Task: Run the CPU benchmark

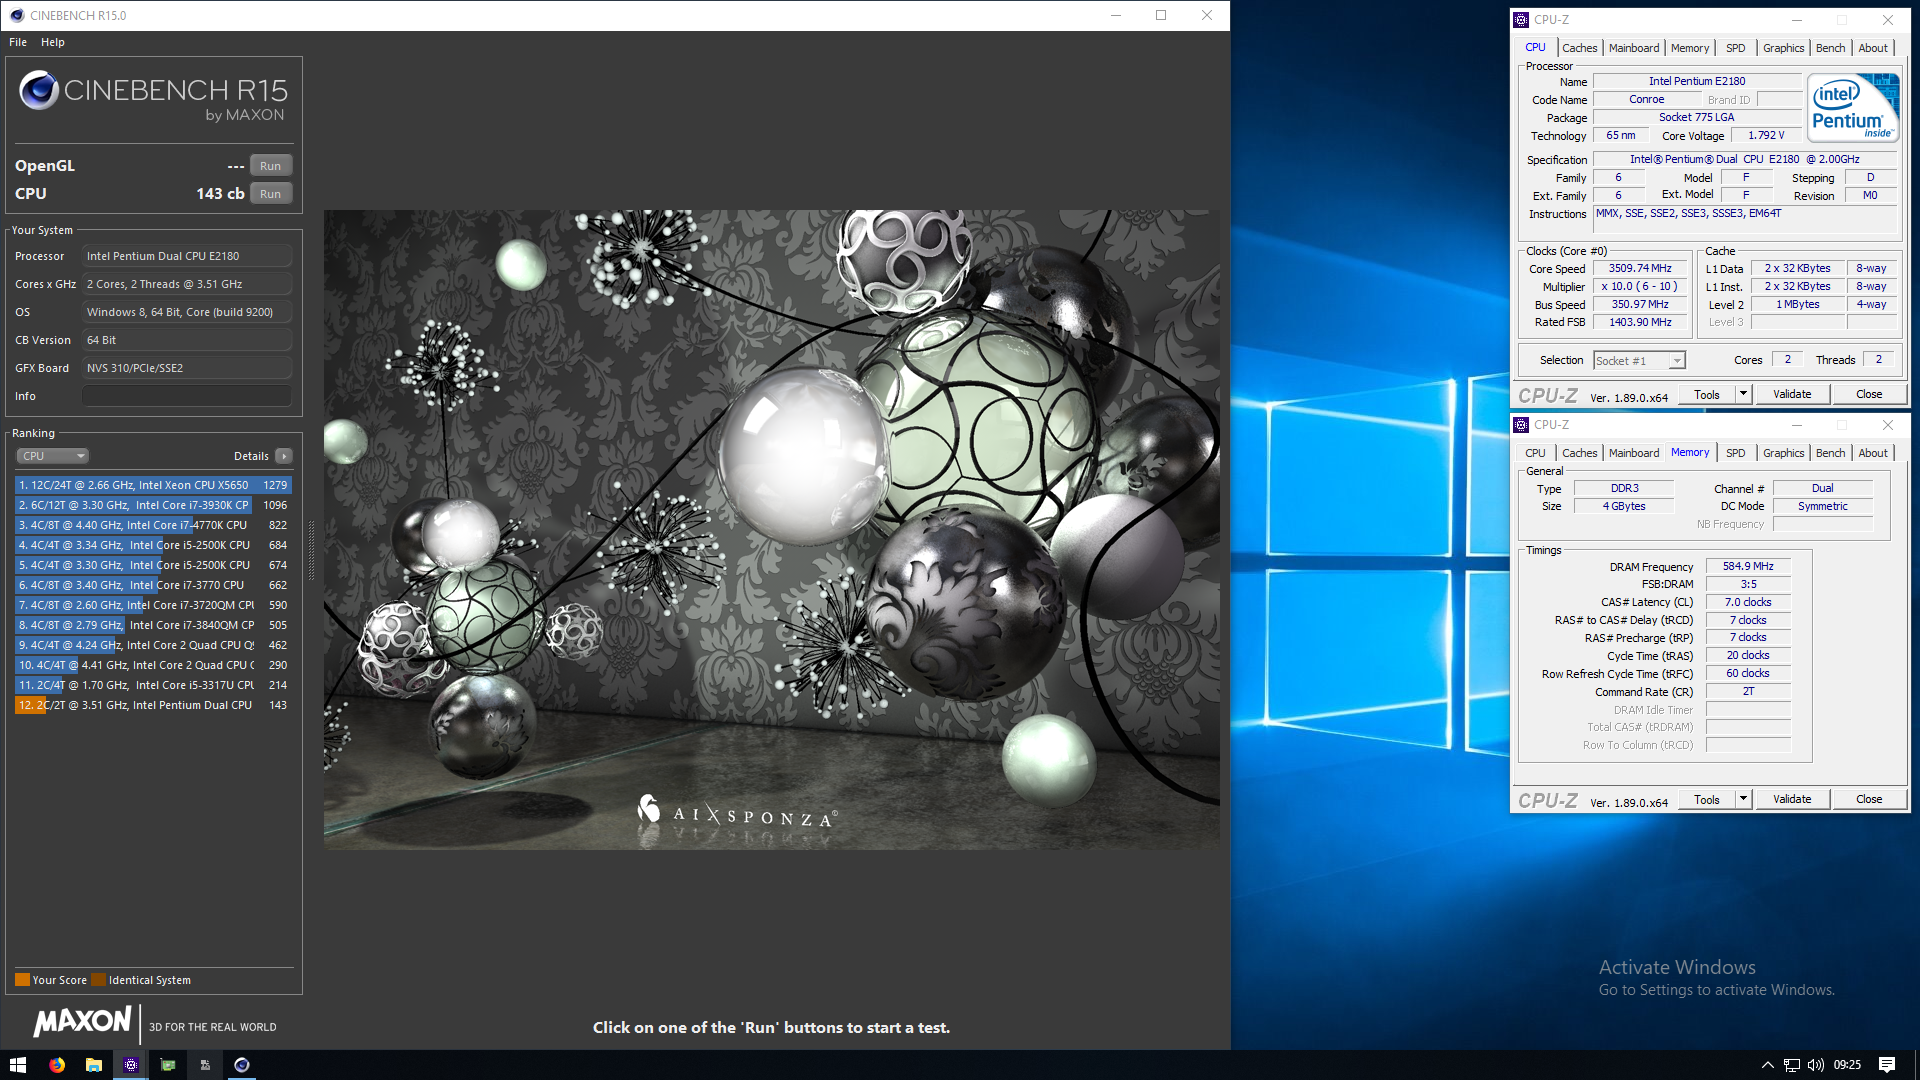Action: [x=270, y=194]
